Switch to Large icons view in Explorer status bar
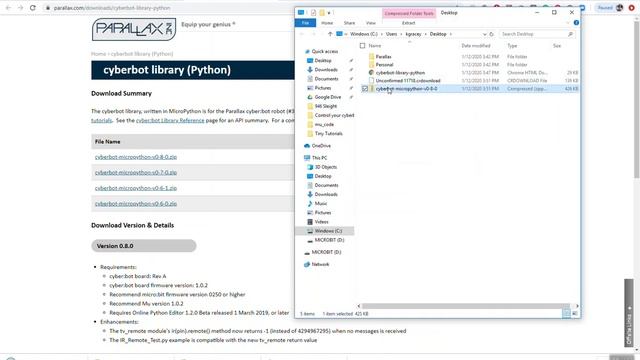This screenshot has width=640, height=360. [575, 313]
